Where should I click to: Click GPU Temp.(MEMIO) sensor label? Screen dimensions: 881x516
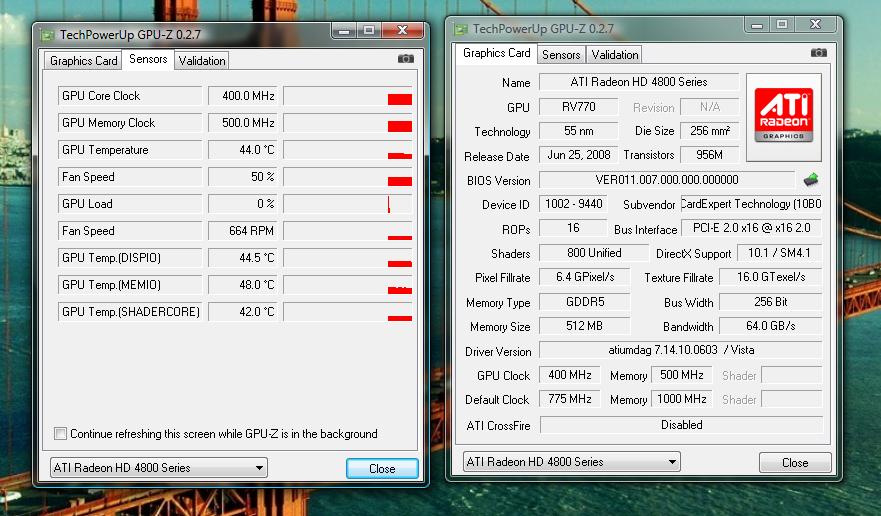pyautogui.click(x=130, y=284)
